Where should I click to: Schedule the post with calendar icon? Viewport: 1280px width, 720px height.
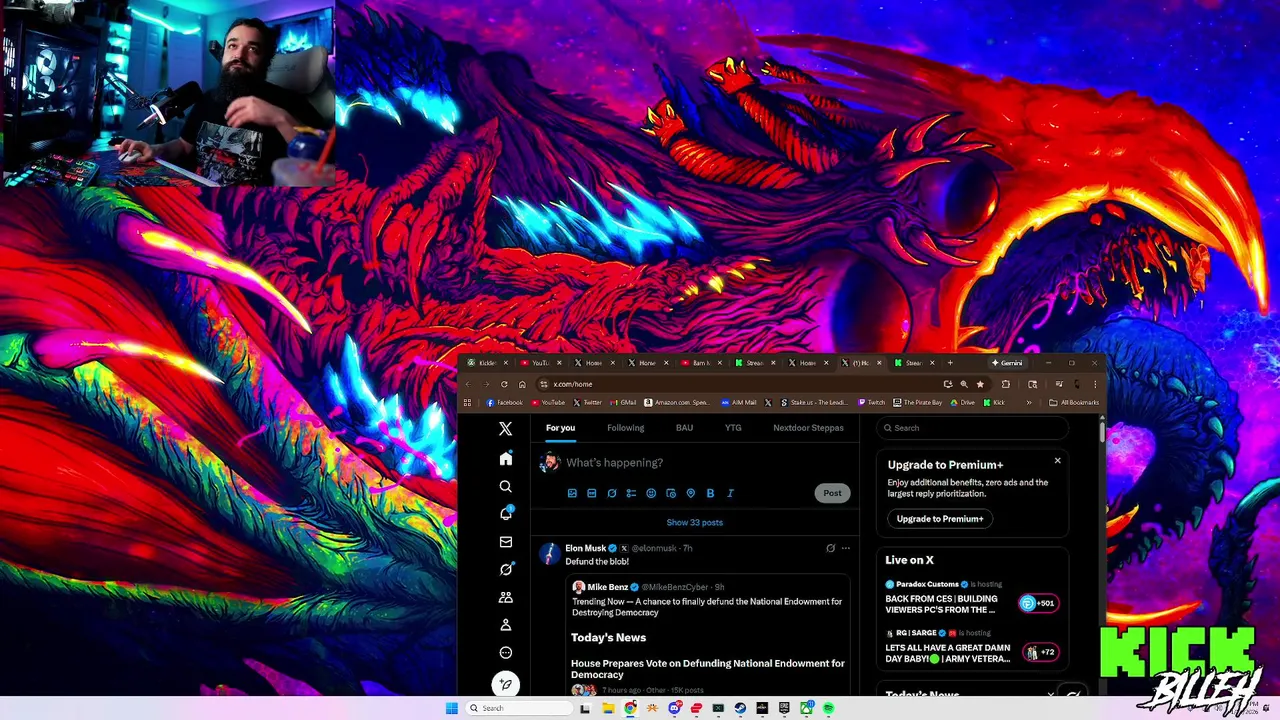click(671, 493)
